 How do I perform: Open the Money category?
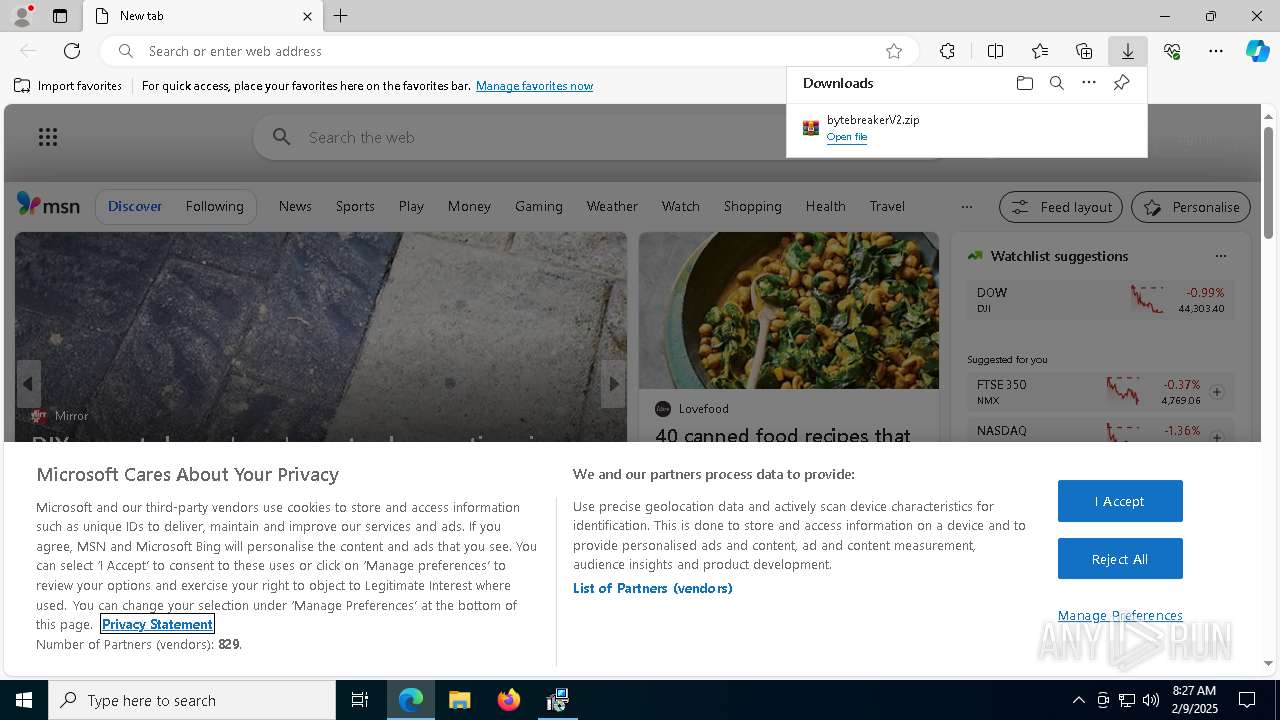pos(469,206)
